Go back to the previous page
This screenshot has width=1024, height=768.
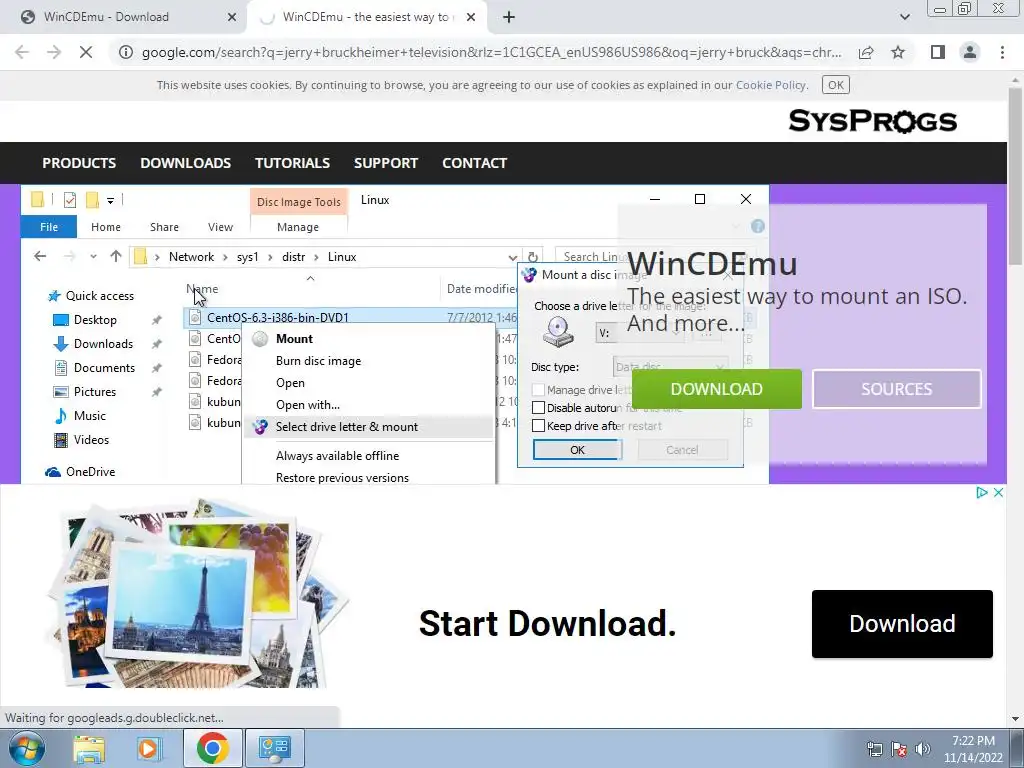(22, 52)
